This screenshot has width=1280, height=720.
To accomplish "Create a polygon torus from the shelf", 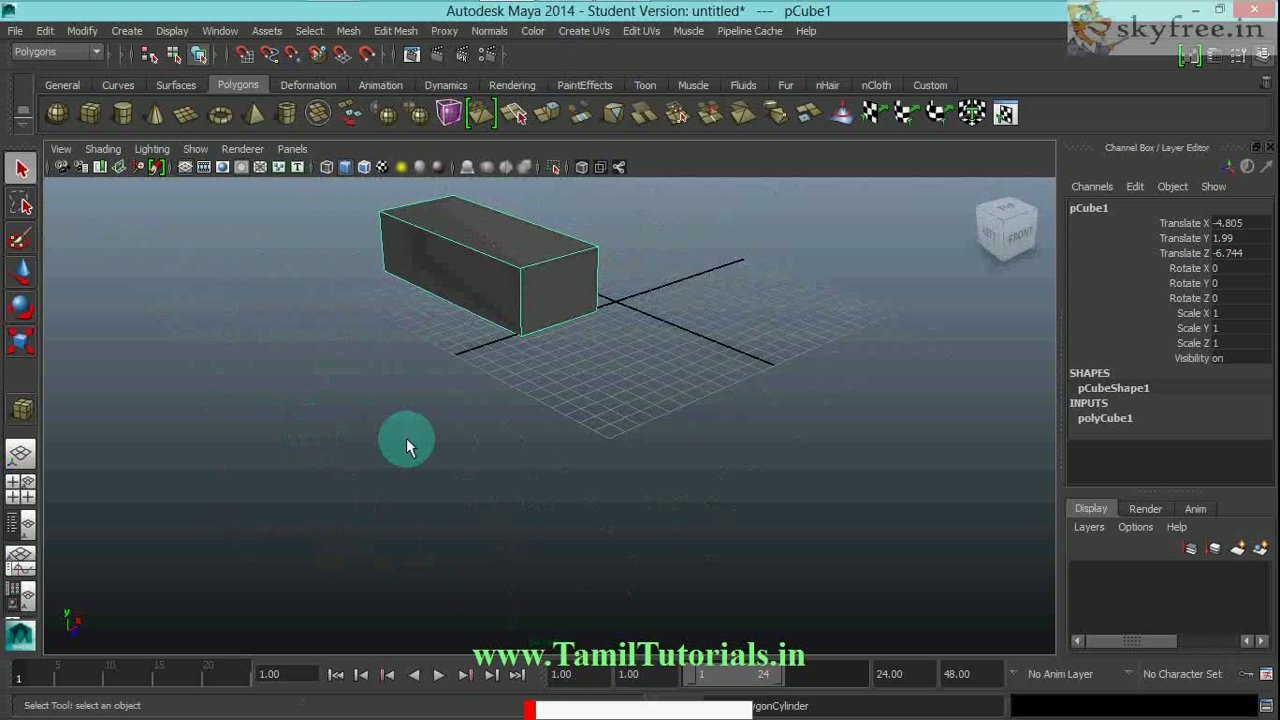I will tap(220, 114).
